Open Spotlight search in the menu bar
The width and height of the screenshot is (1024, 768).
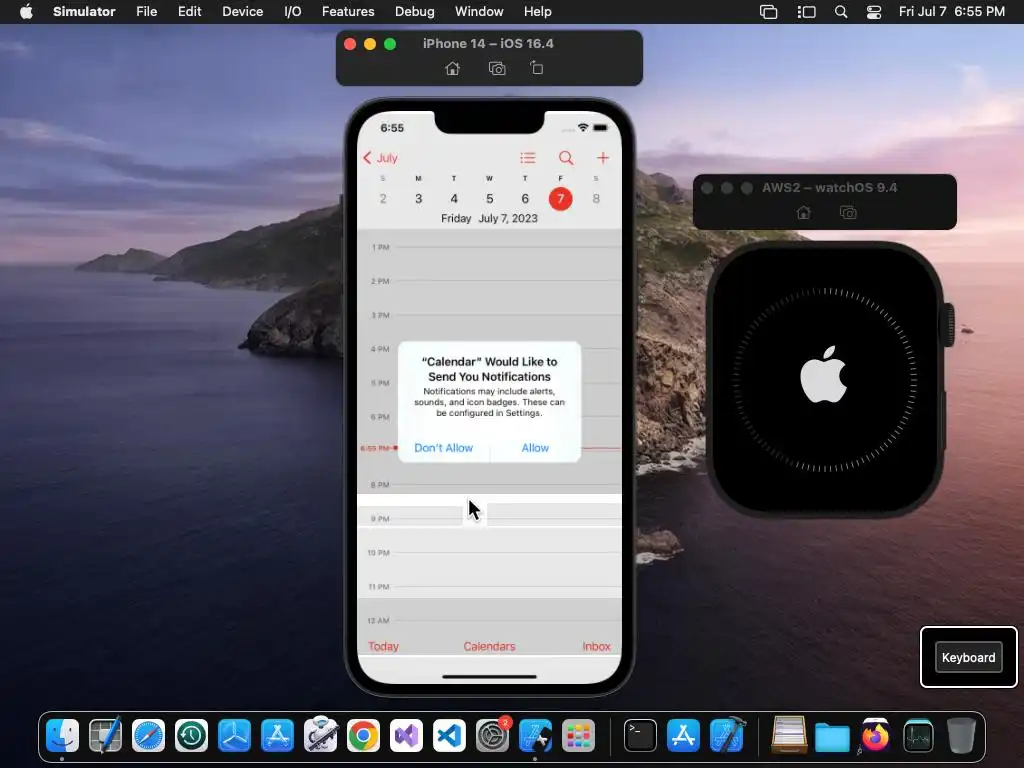point(841,12)
